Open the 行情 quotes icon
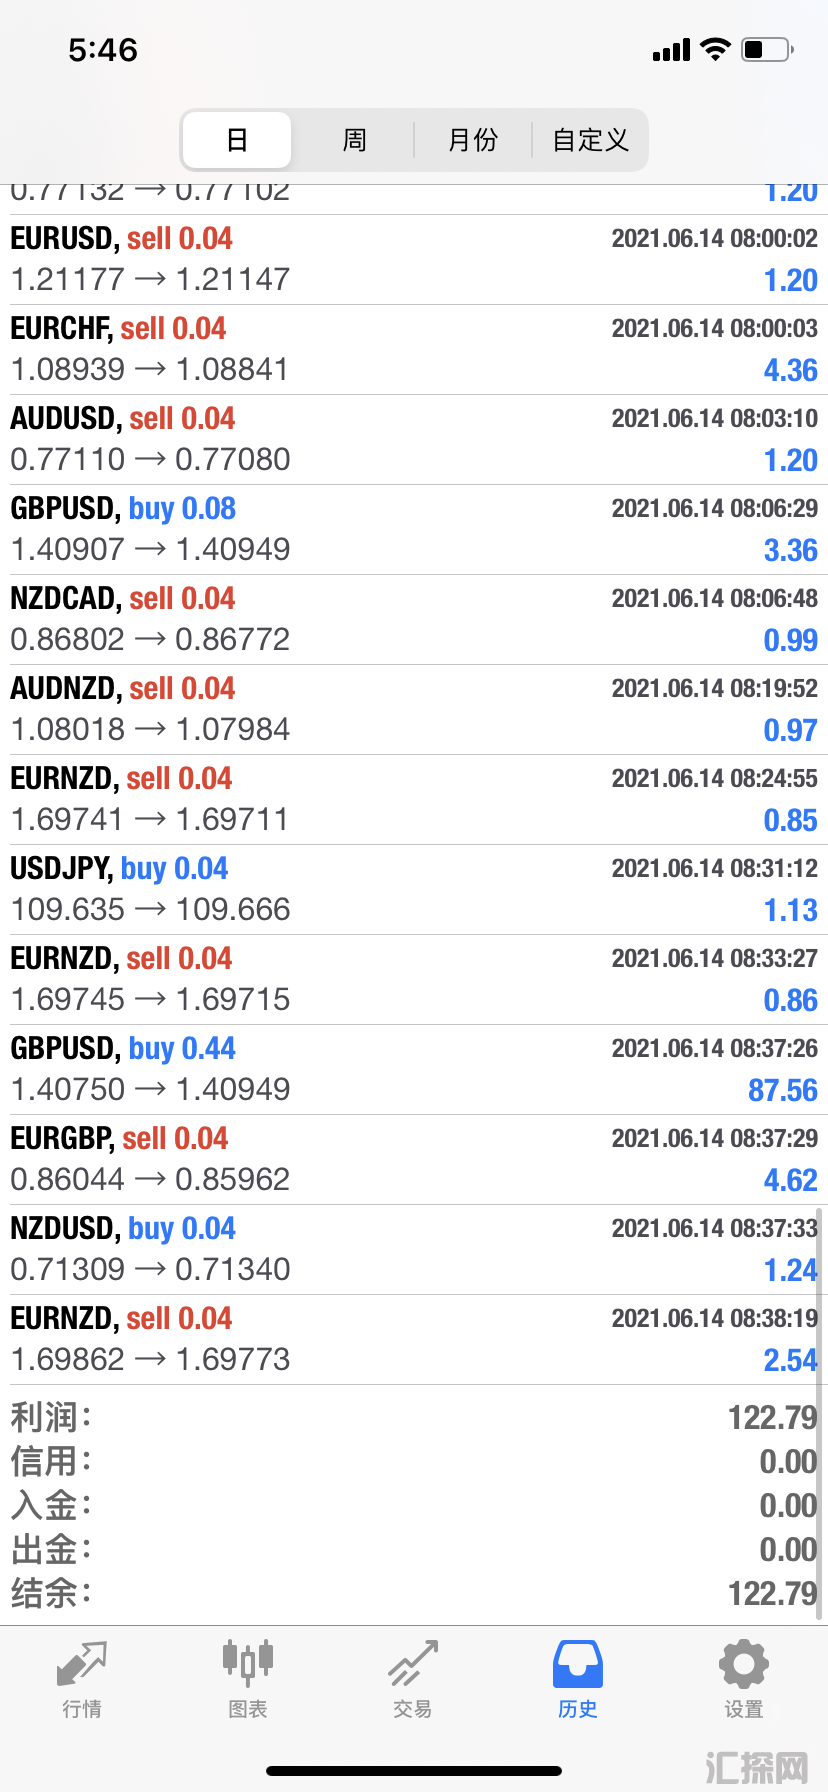 tap(82, 1664)
